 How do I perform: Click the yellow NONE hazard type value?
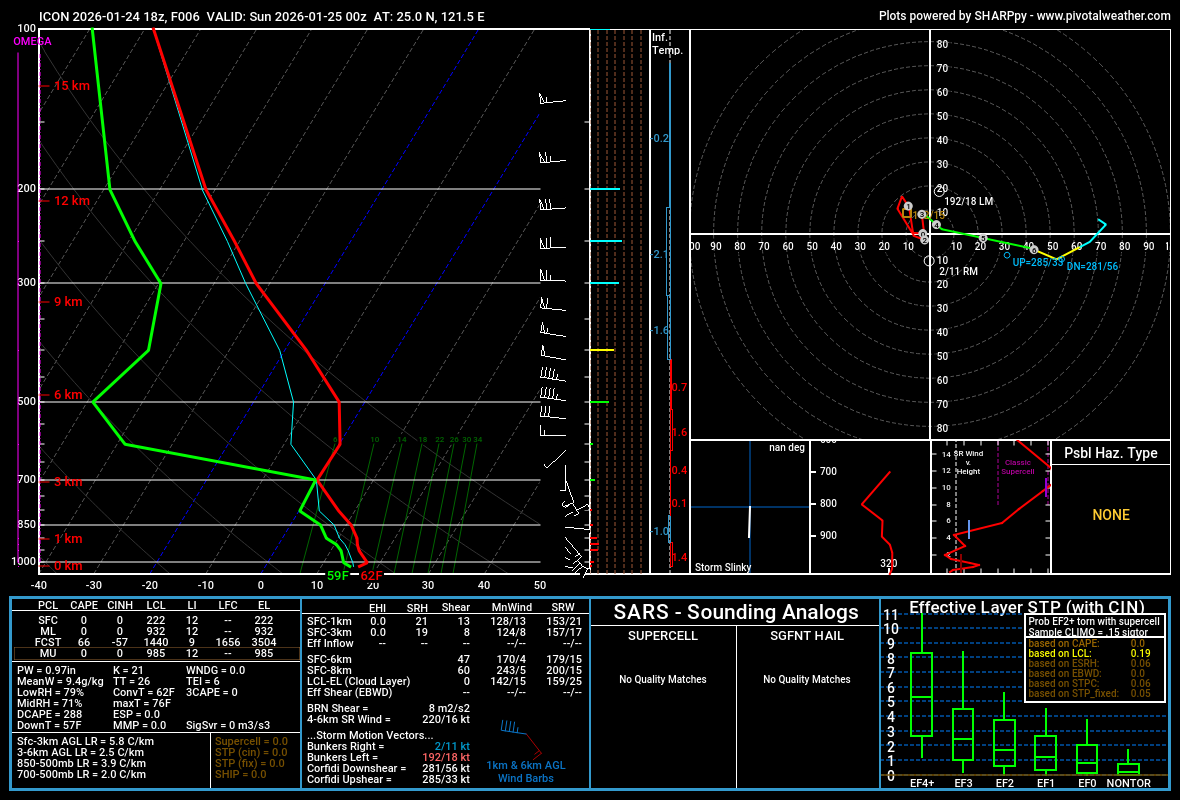(1111, 515)
